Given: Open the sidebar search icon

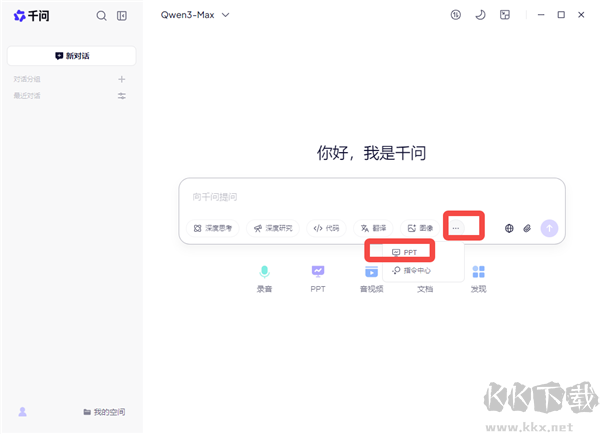Looking at the screenshot, I should [x=101, y=16].
